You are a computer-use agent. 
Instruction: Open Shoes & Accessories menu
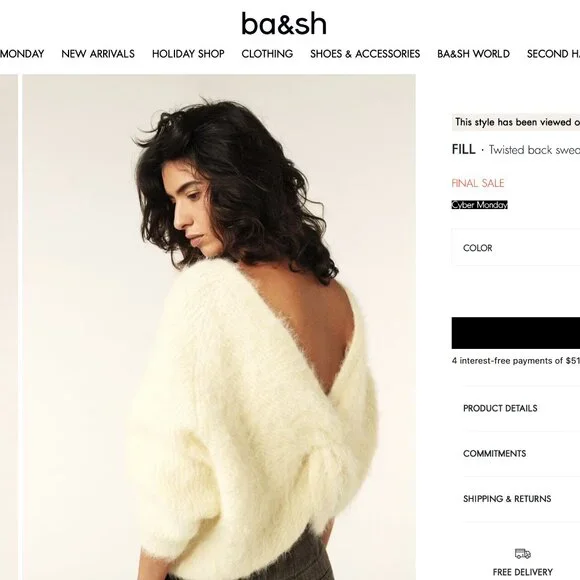pos(365,54)
